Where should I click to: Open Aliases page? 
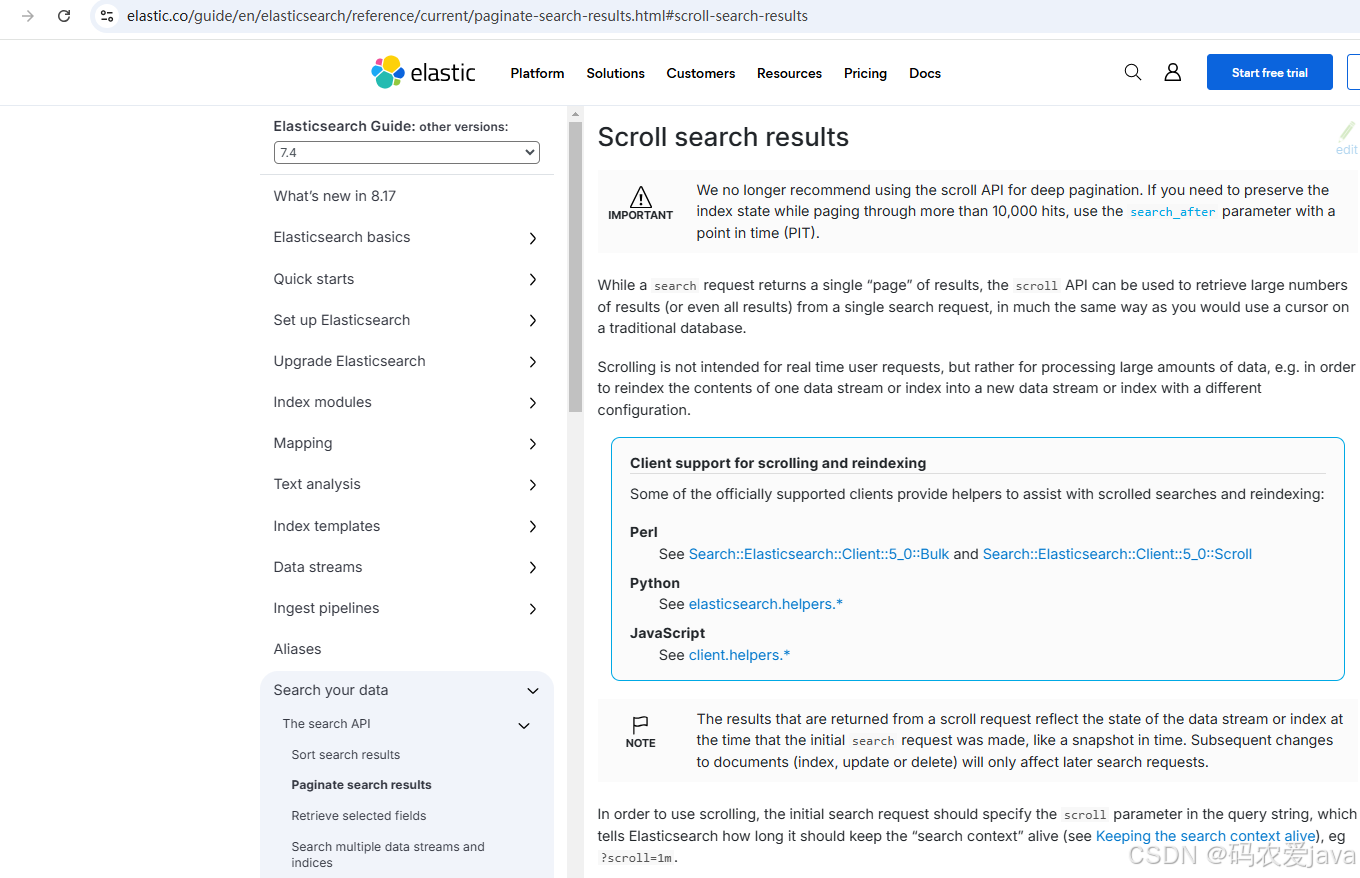pyautogui.click(x=298, y=649)
